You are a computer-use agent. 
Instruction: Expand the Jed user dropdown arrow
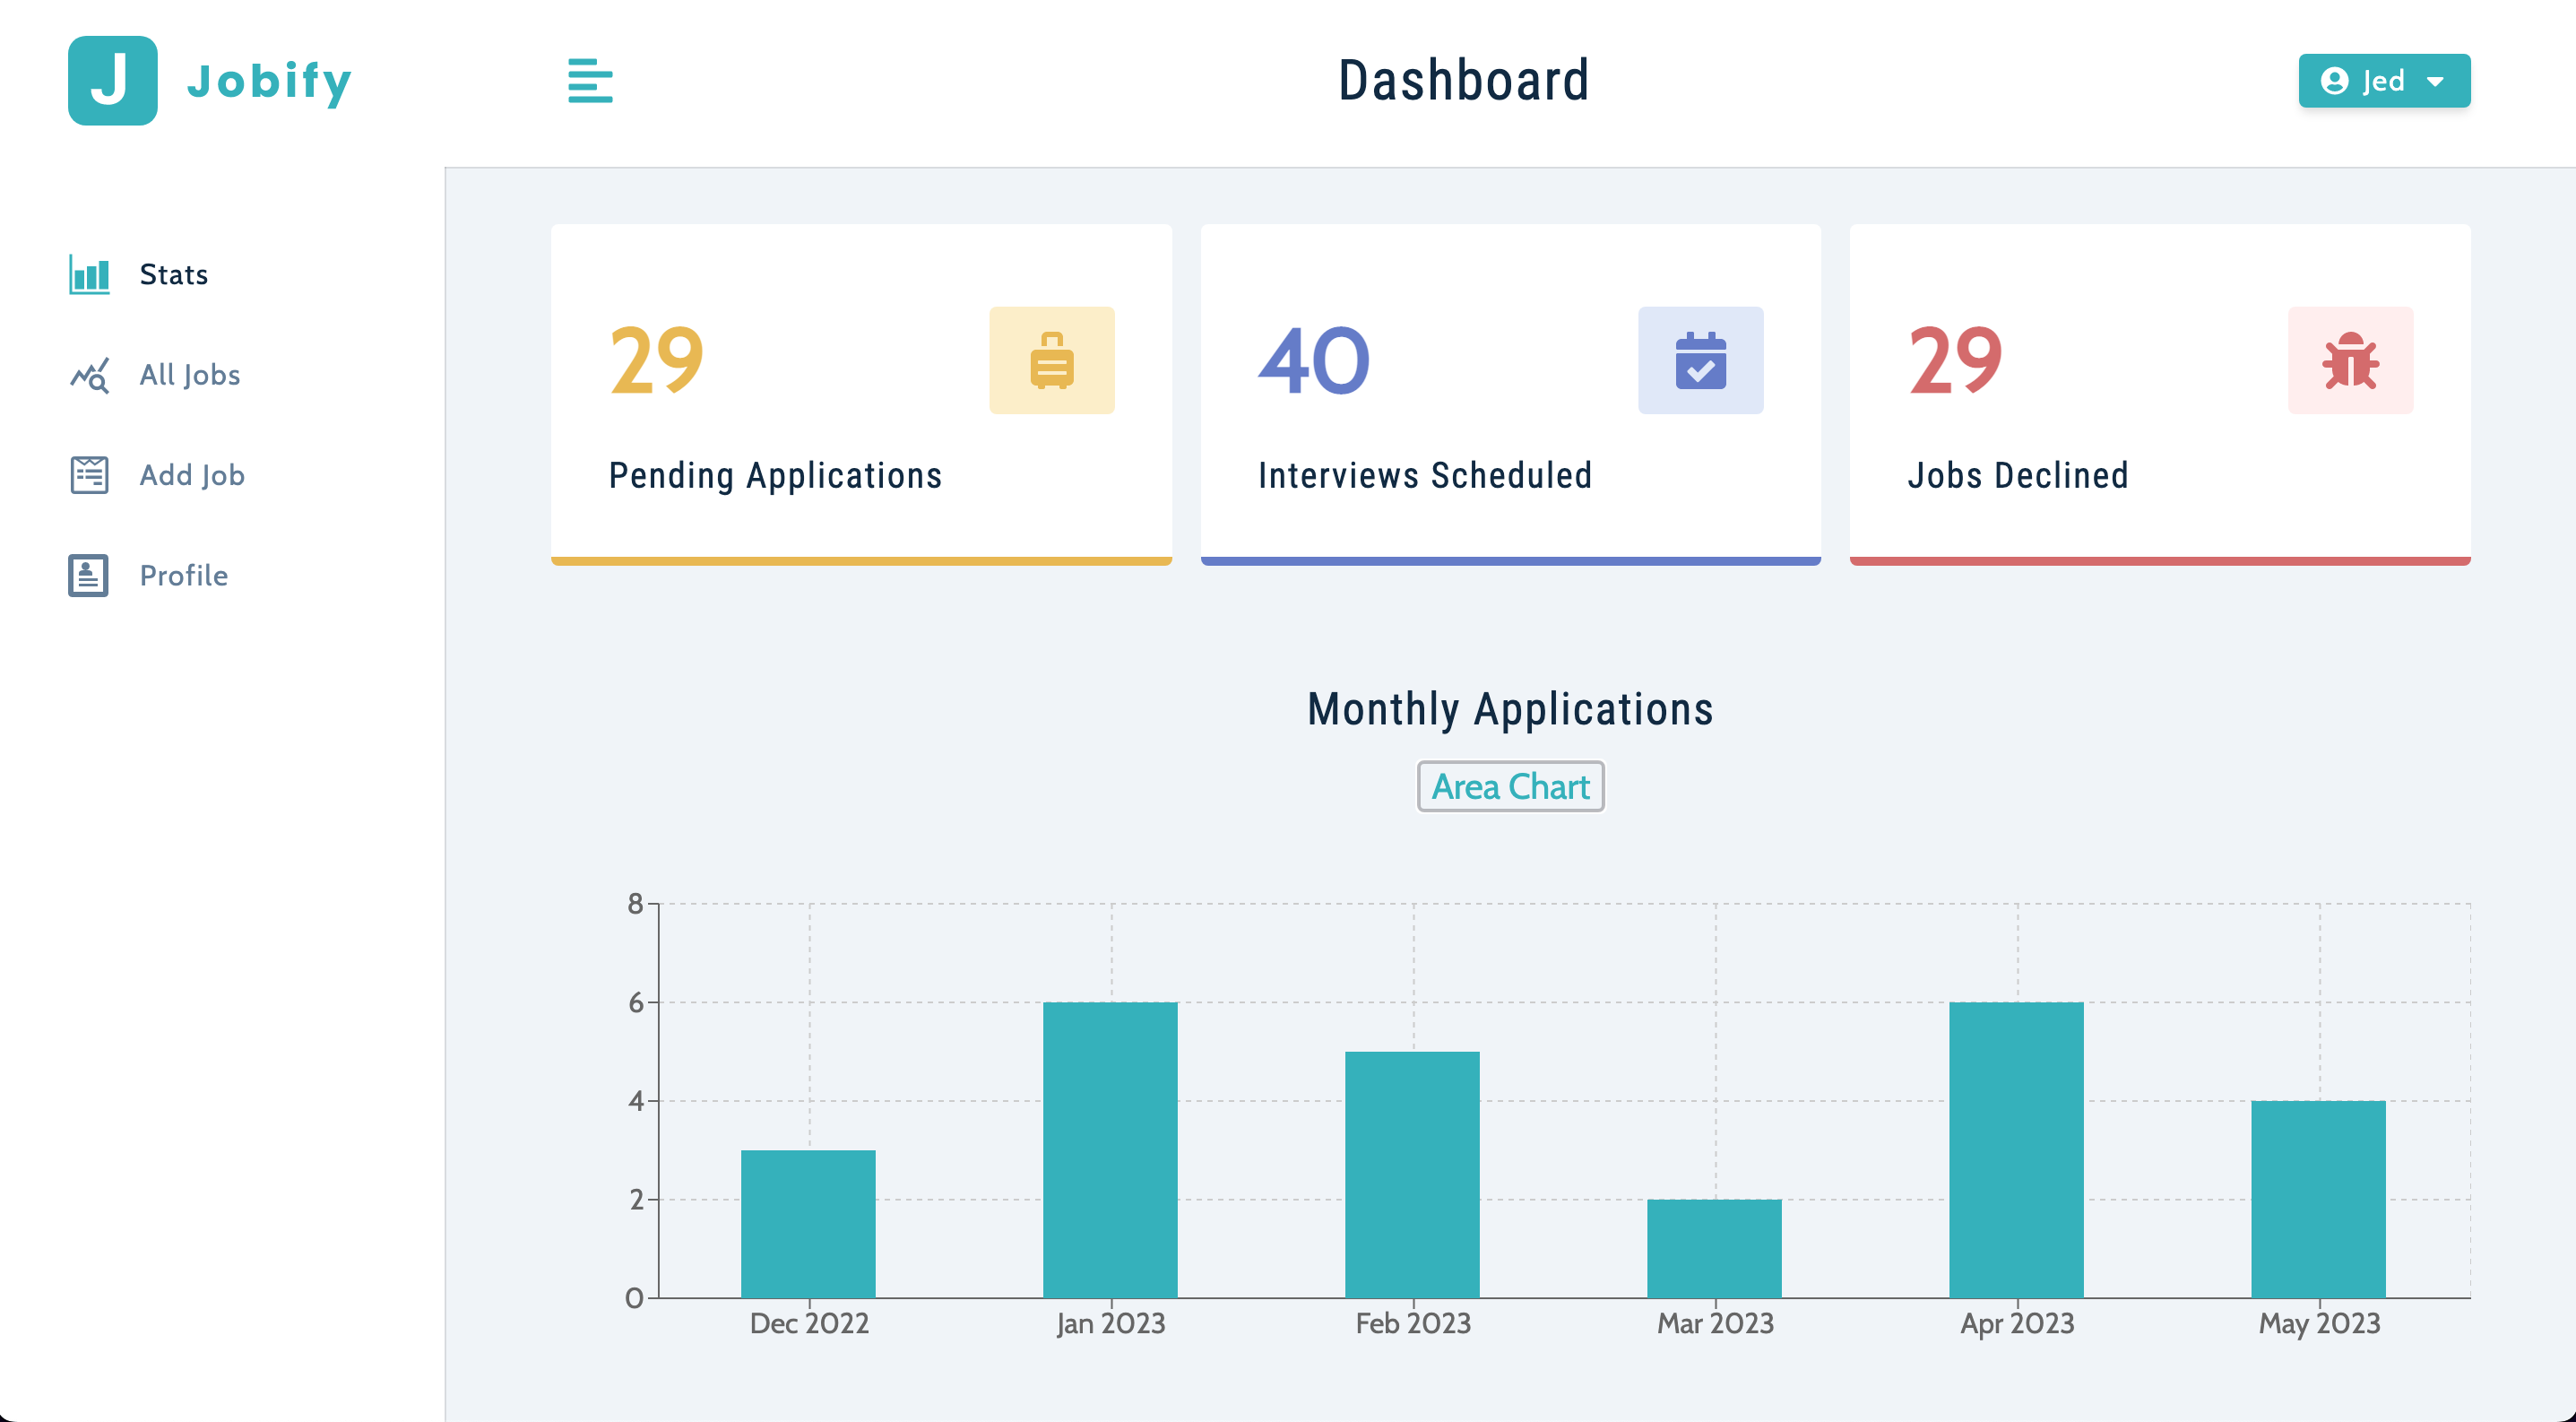(x=2436, y=82)
